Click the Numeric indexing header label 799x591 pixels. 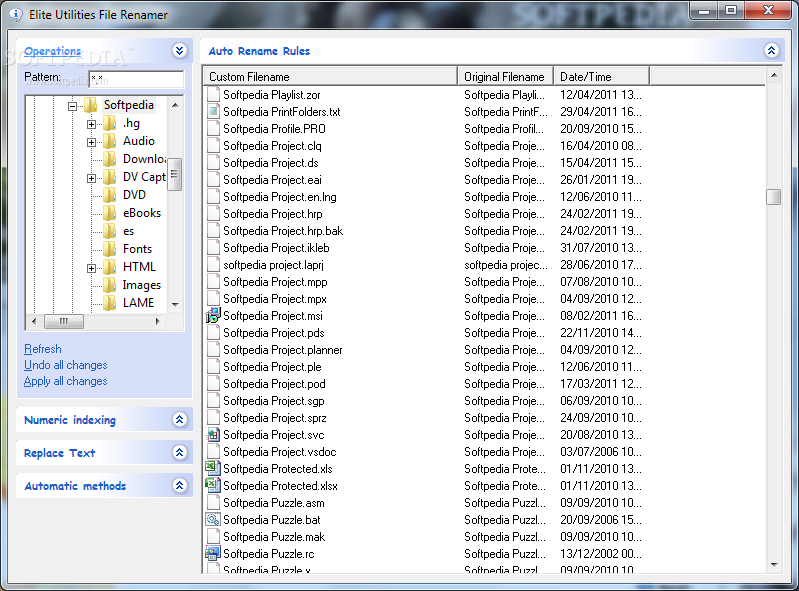pos(70,420)
